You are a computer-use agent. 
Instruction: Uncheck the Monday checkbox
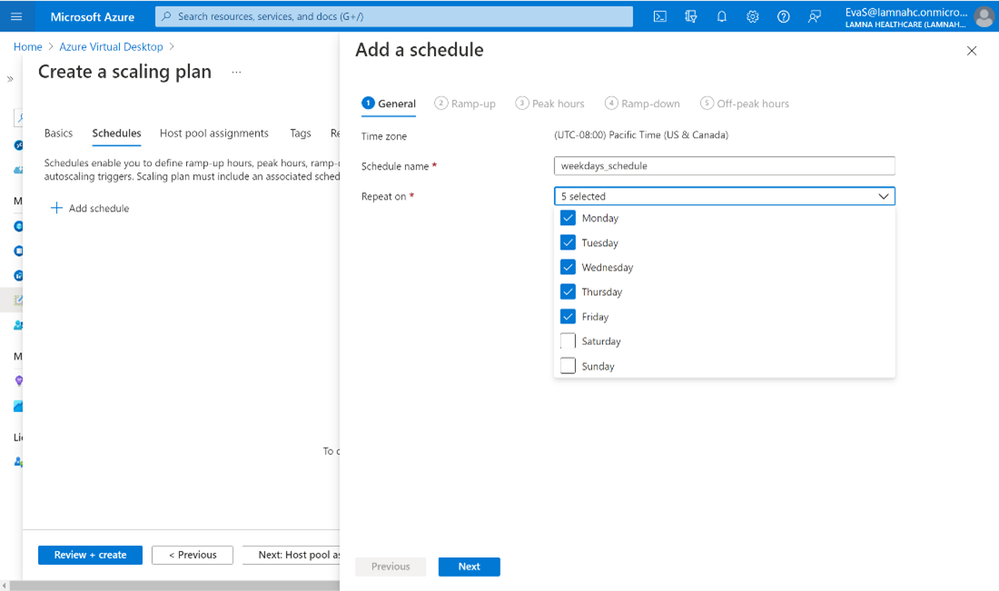click(x=568, y=218)
